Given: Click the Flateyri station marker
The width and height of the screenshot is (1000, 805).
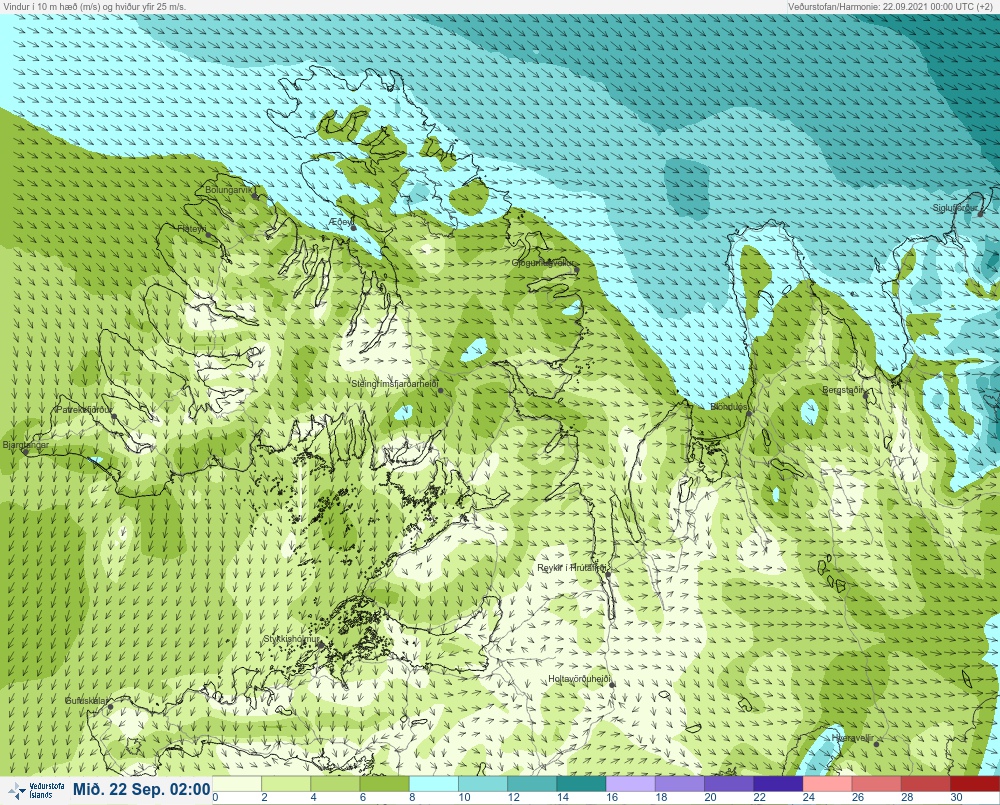Looking at the screenshot, I should tap(209, 235).
